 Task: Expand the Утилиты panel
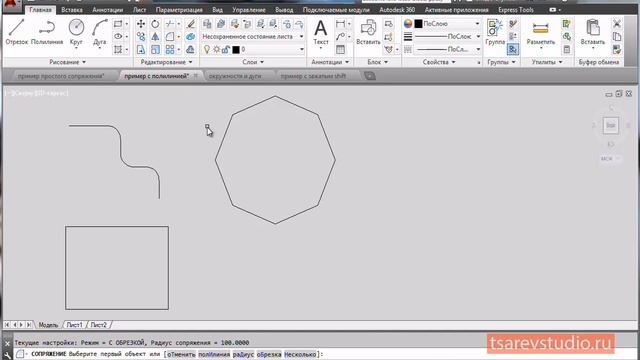point(547,62)
